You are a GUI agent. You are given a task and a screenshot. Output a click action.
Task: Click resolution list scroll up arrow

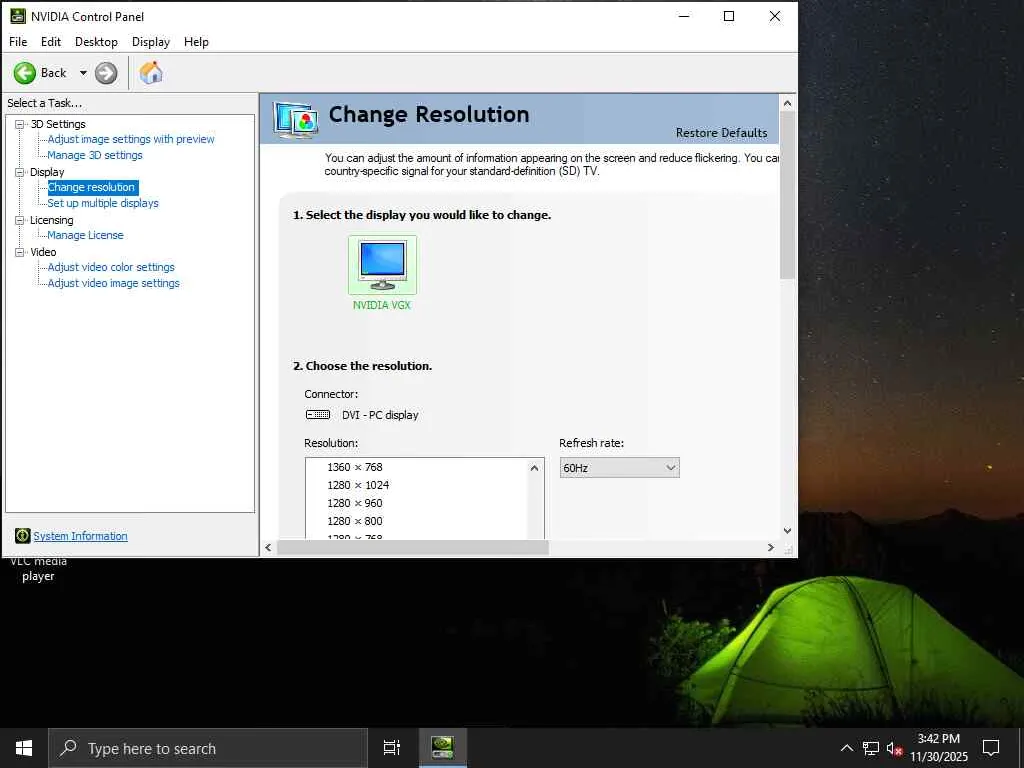point(534,468)
